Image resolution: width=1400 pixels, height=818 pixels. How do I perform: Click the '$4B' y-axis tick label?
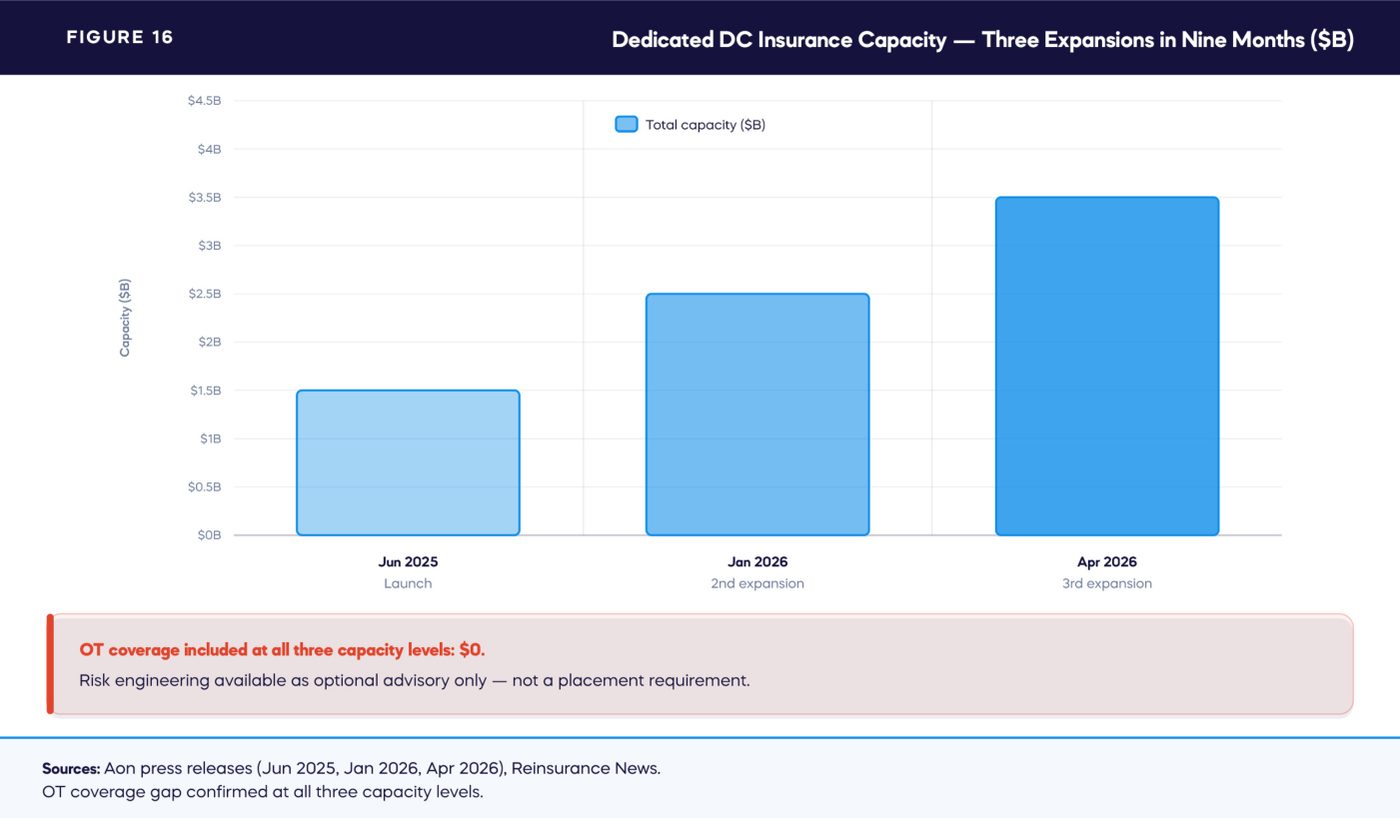[x=209, y=149]
